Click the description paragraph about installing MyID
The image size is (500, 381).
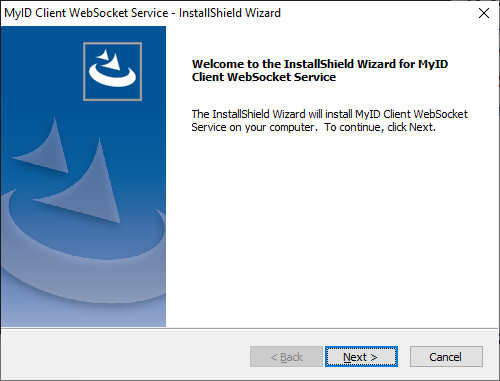(x=329, y=120)
